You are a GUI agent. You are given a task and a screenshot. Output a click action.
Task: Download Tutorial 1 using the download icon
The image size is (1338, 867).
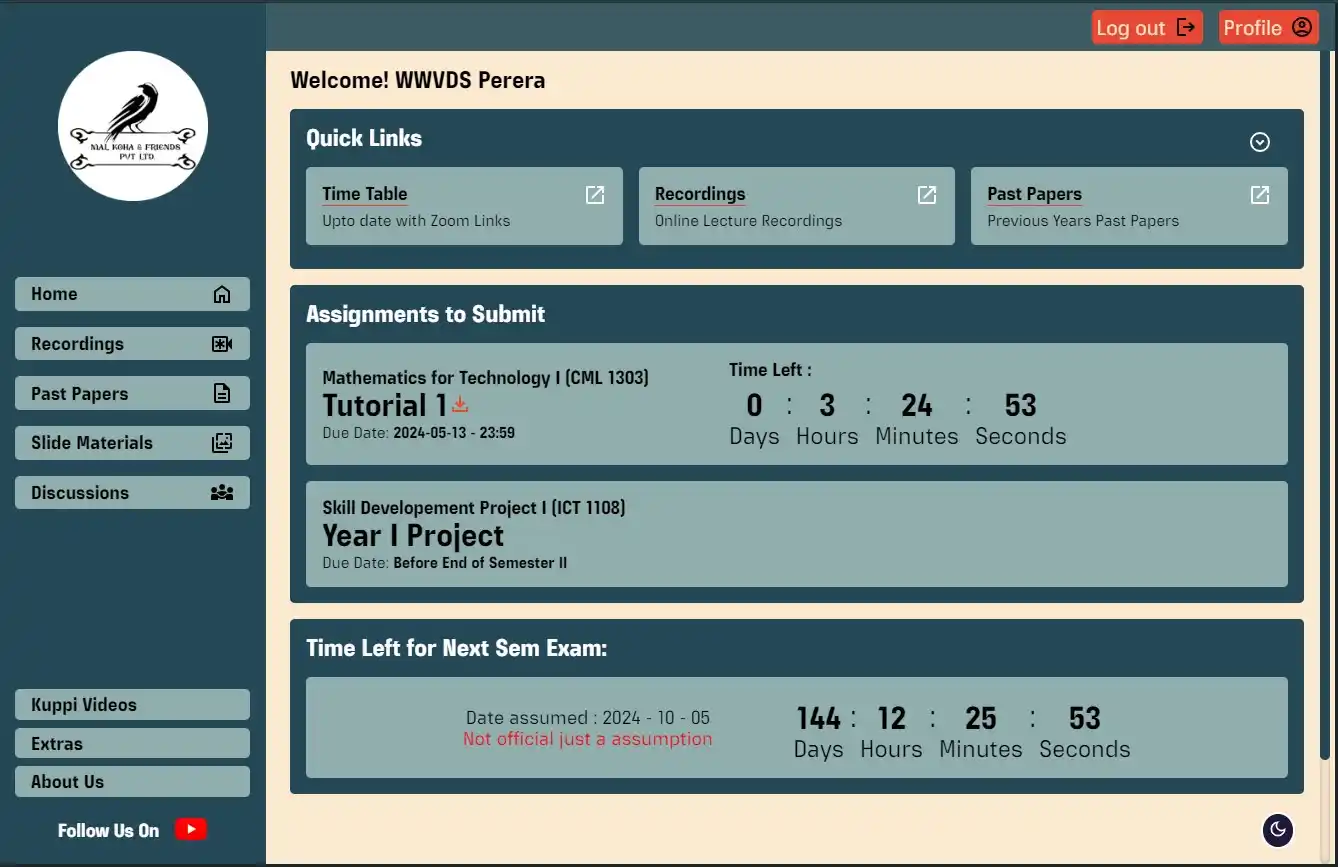[x=460, y=404]
